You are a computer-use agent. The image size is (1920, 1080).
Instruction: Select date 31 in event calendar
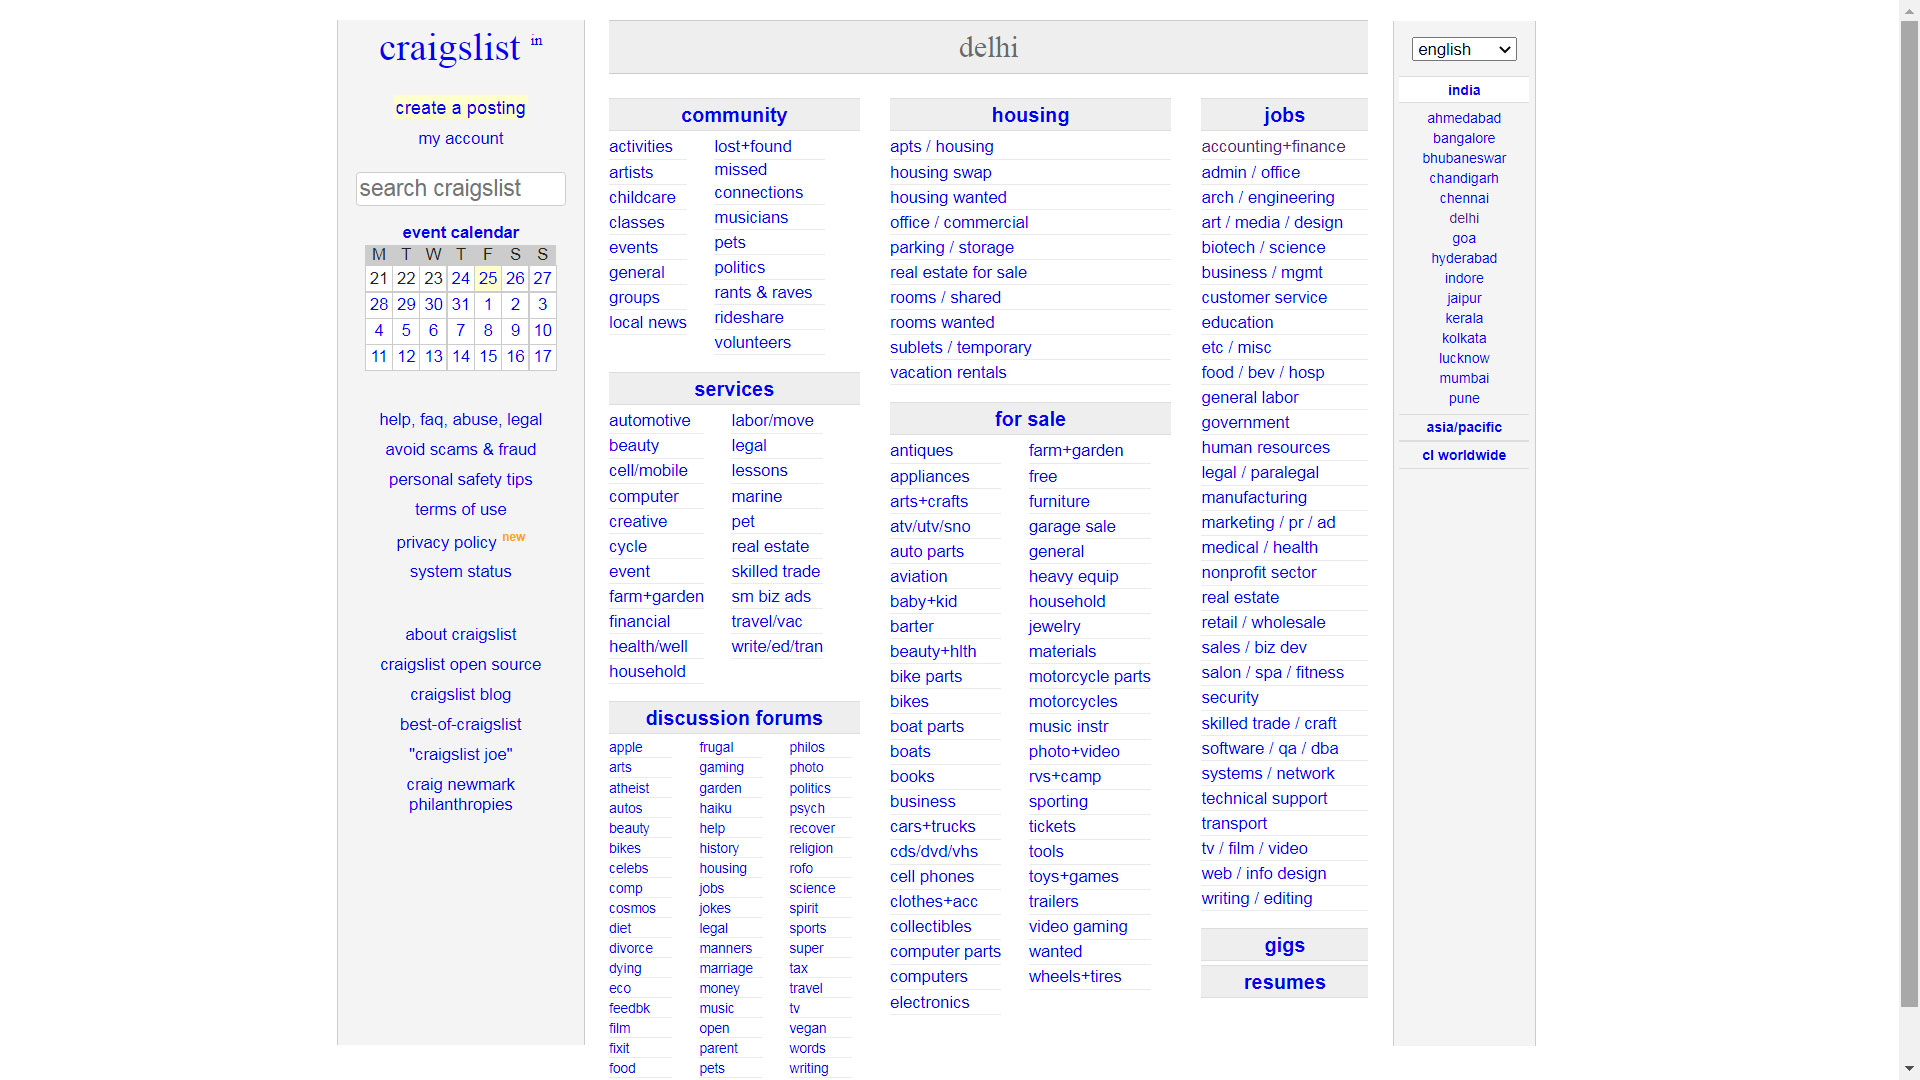(460, 304)
